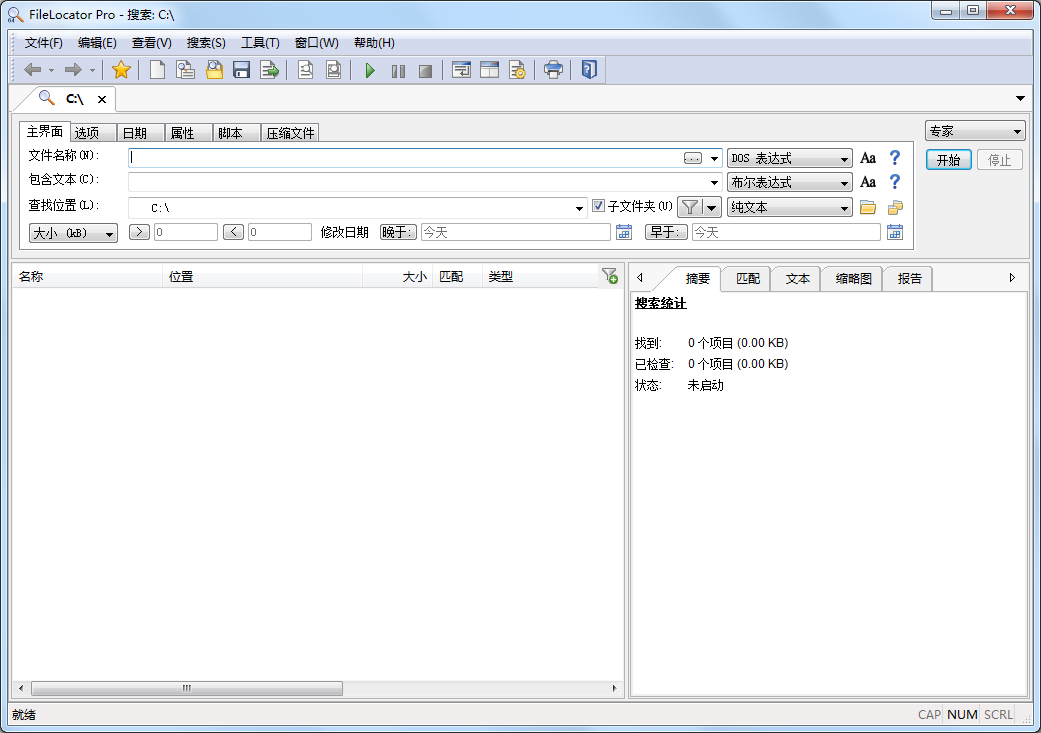Viewport: 1041px width, 733px height.
Task: Click the export results icon with green arrow
Action: click(x=269, y=70)
